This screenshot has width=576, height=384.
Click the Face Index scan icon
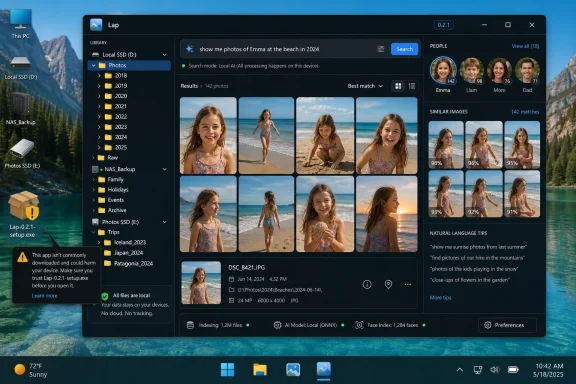coord(359,325)
